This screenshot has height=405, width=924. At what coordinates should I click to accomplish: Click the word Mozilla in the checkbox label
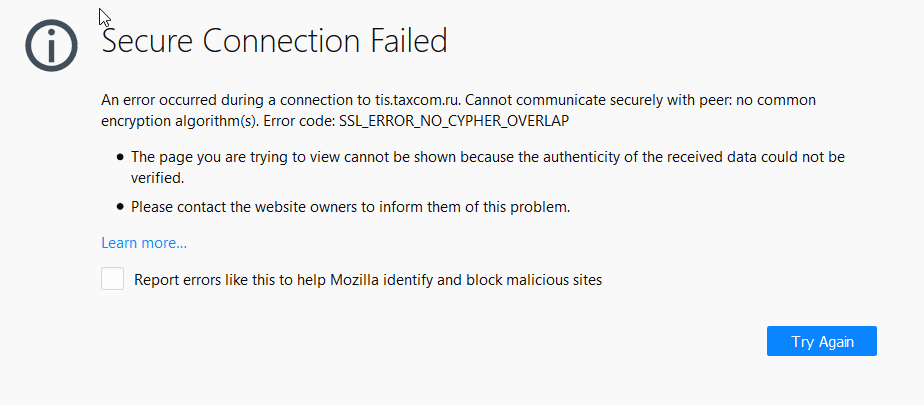pos(355,280)
